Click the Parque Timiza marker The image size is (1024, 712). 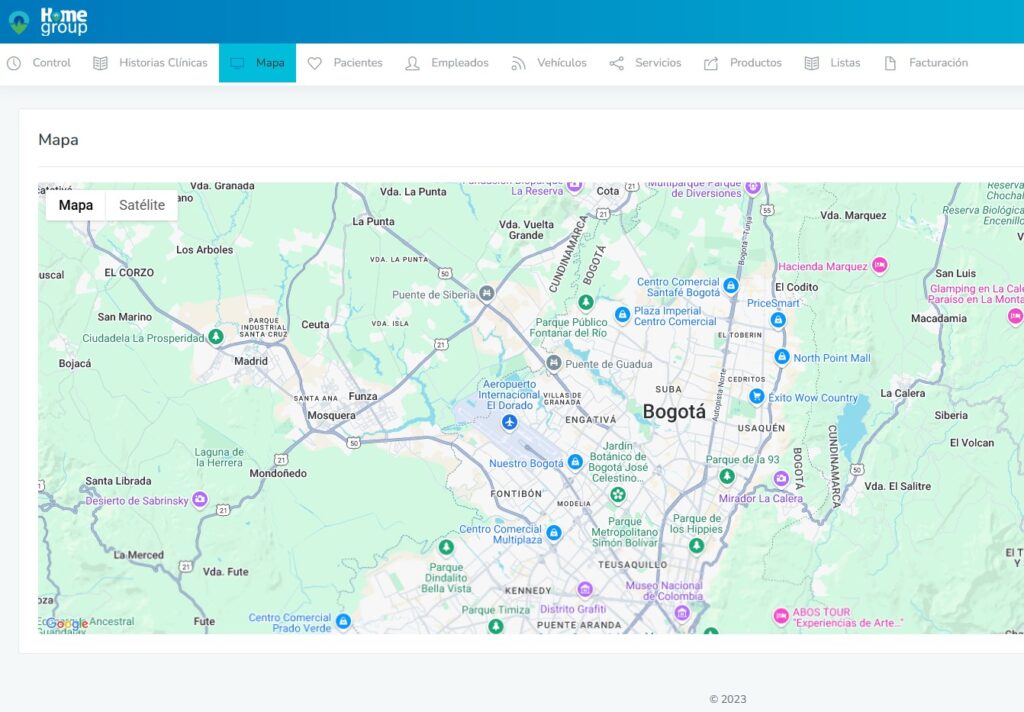[496, 626]
